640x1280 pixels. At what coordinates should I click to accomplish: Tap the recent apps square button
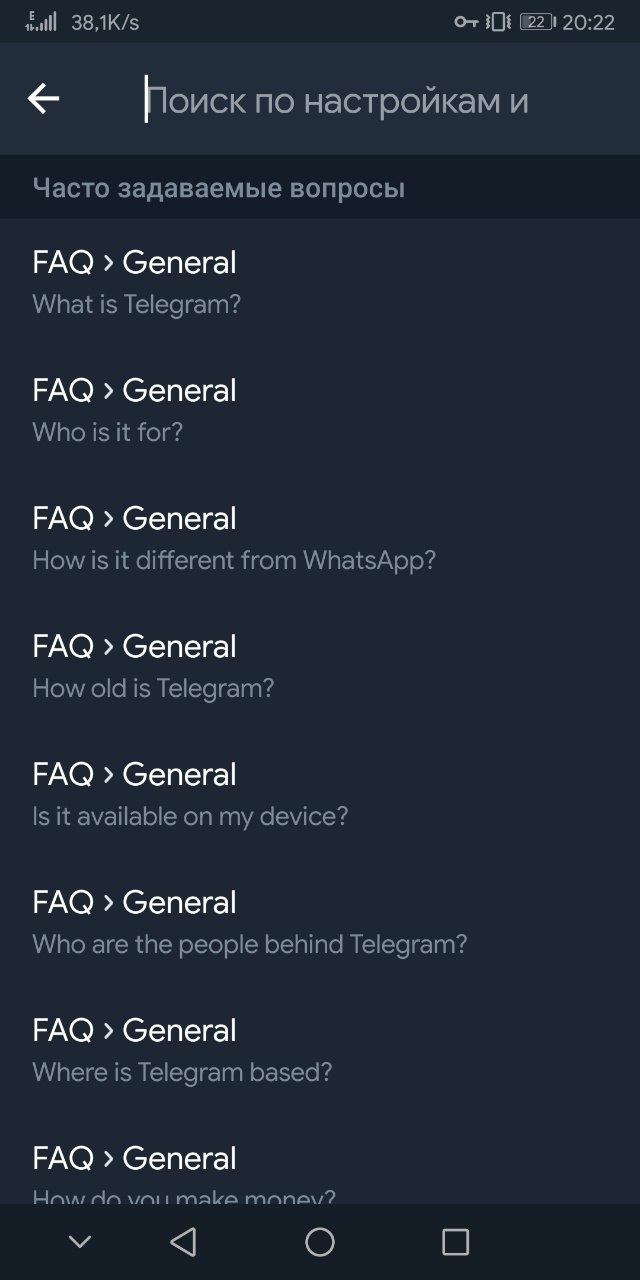455,1242
